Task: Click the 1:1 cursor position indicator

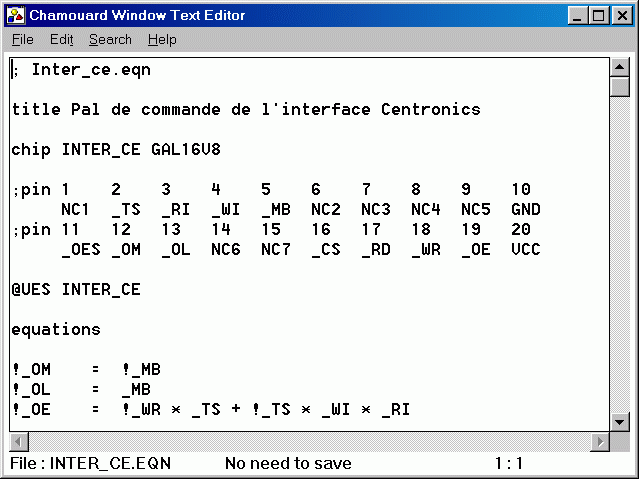Action: point(509,463)
